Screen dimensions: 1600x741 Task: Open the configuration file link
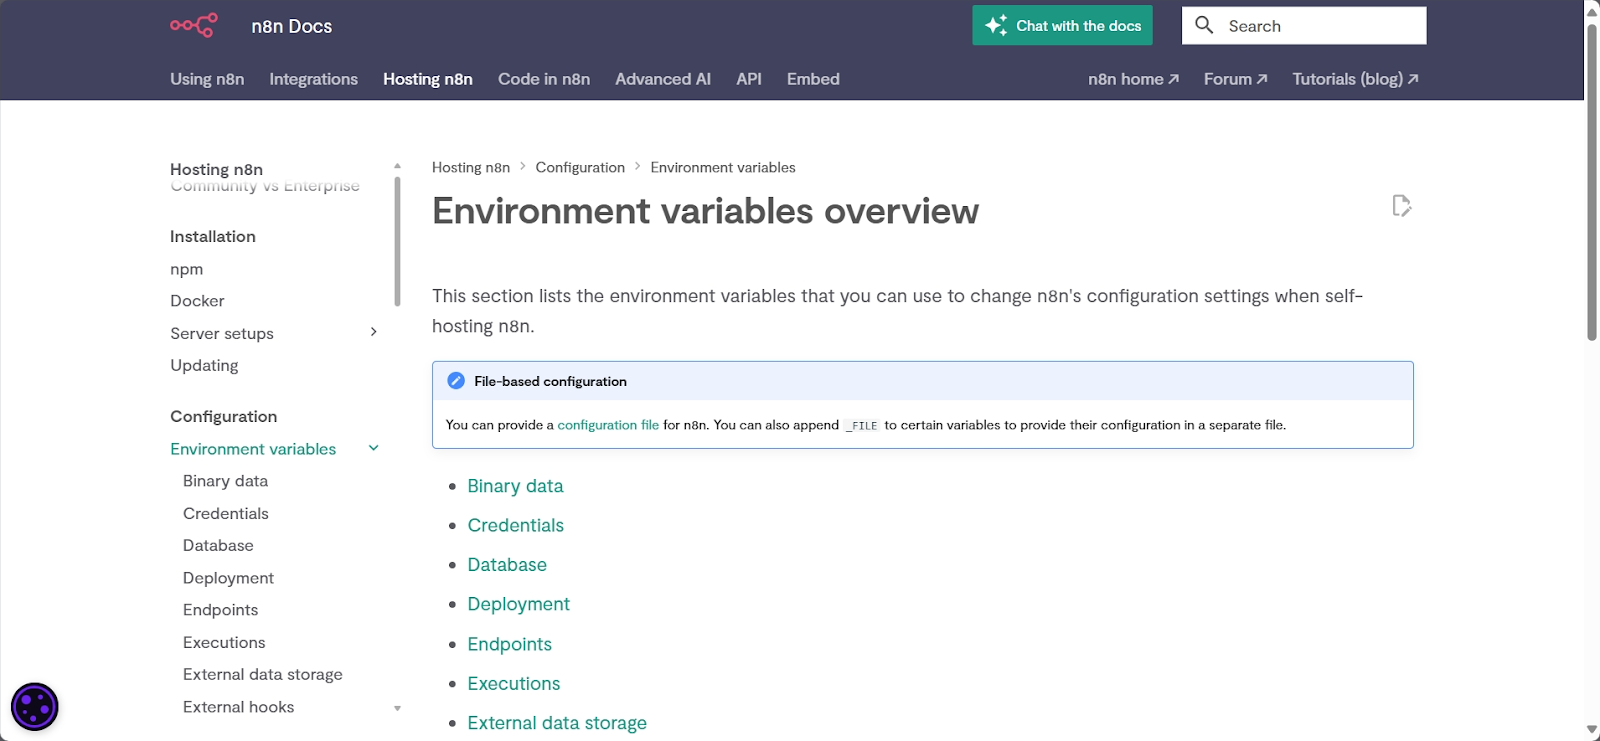point(608,425)
